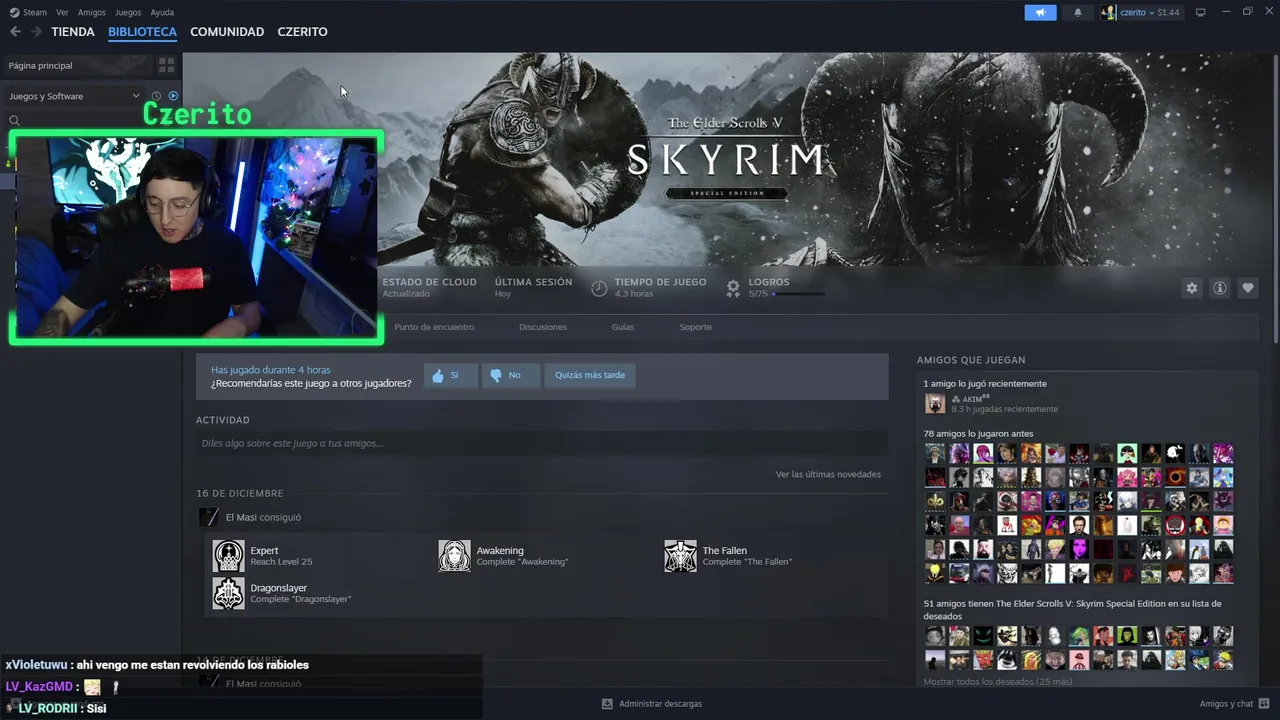This screenshot has width=1280, height=720.
Task: Add game to favorites heart icon
Action: click(x=1247, y=288)
